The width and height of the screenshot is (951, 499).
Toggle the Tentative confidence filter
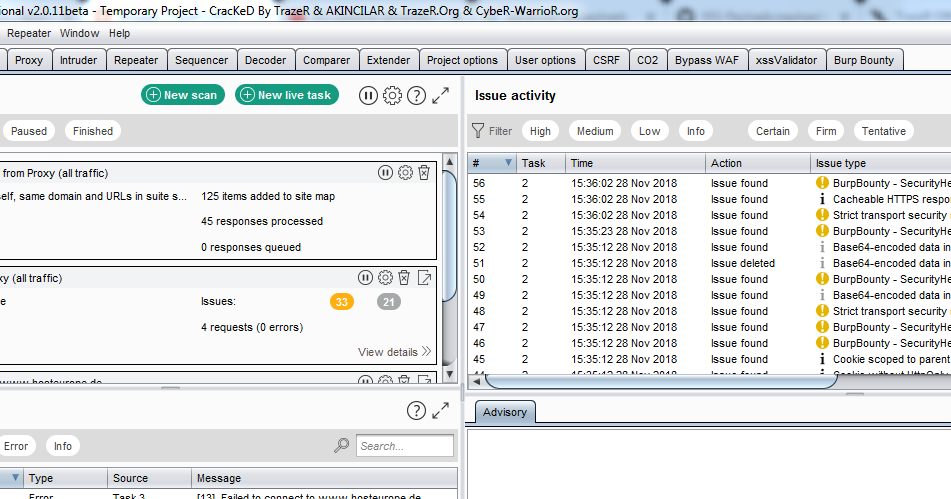coord(884,131)
